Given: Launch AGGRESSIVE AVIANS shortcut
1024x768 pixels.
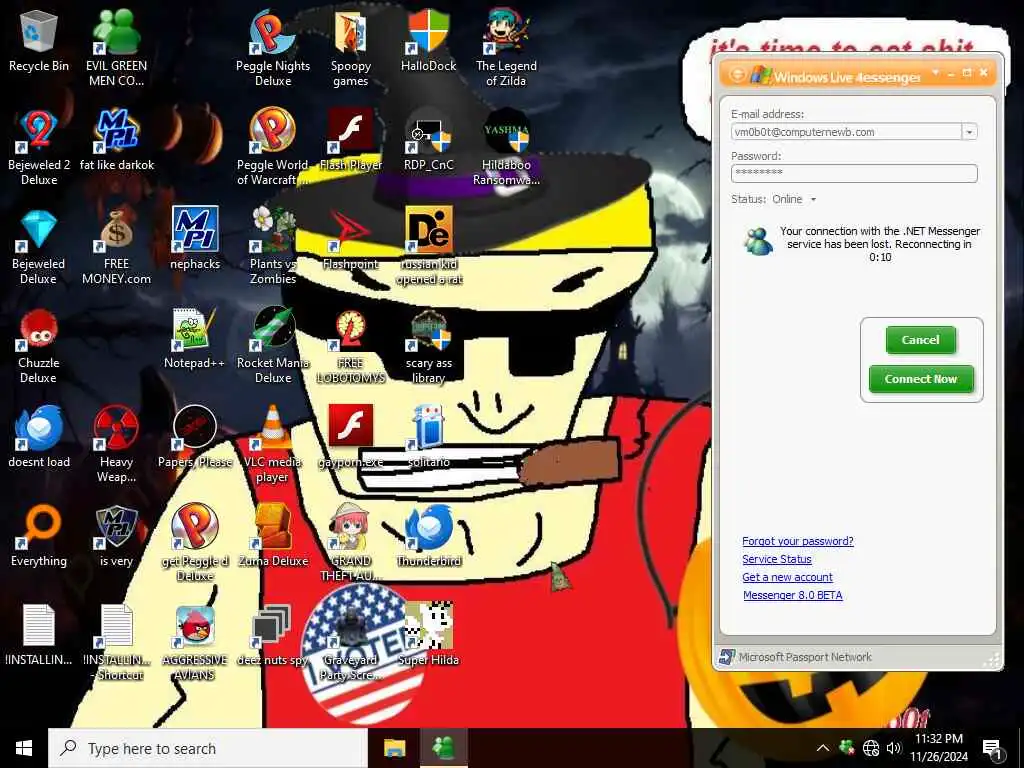Looking at the screenshot, I should click(195, 643).
